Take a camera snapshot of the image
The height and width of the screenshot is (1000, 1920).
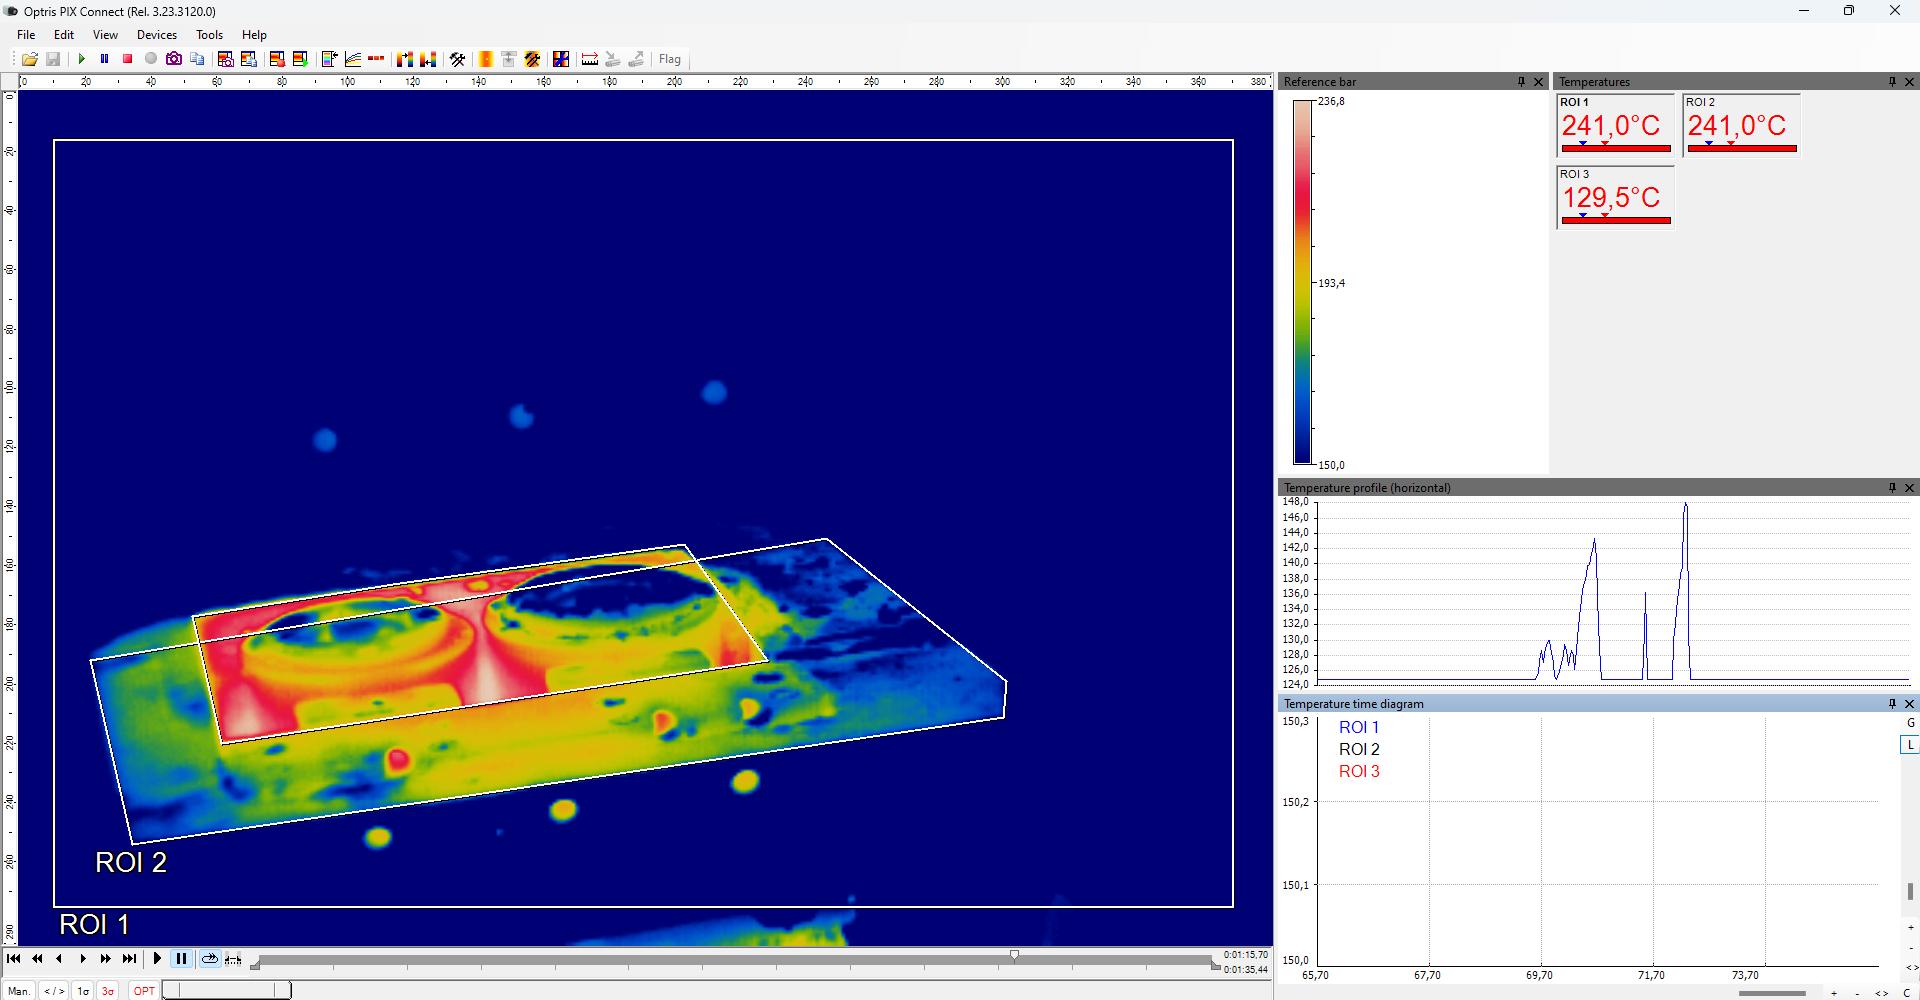tap(174, 59)
